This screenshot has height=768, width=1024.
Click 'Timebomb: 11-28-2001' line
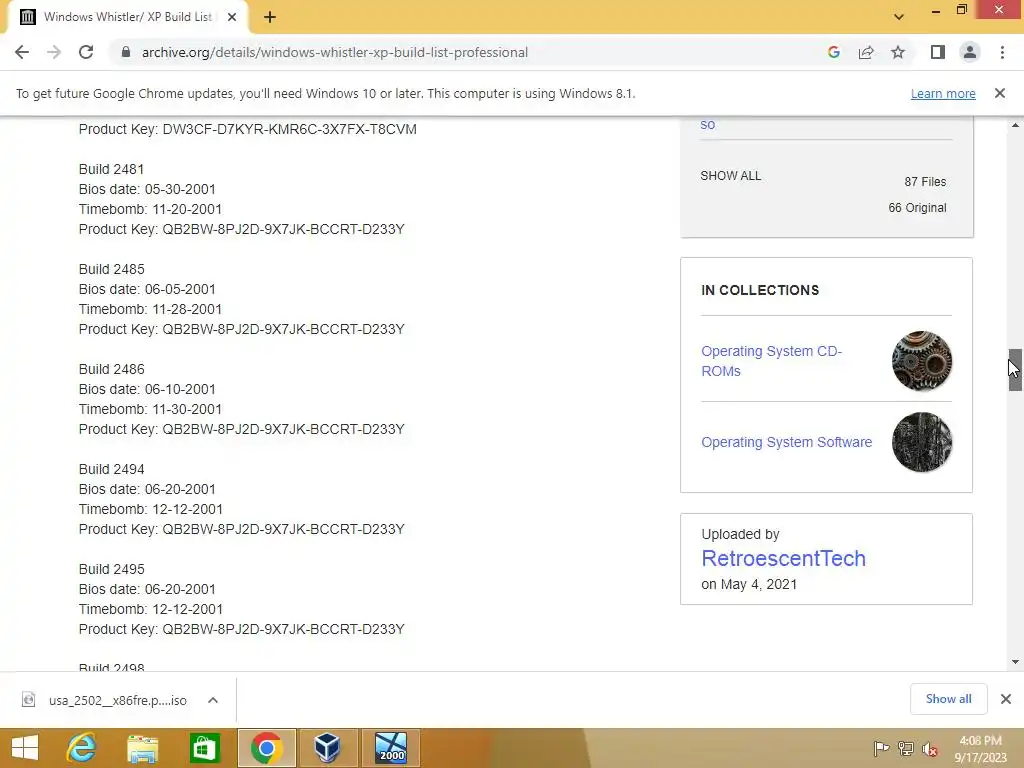coord(150,309)
